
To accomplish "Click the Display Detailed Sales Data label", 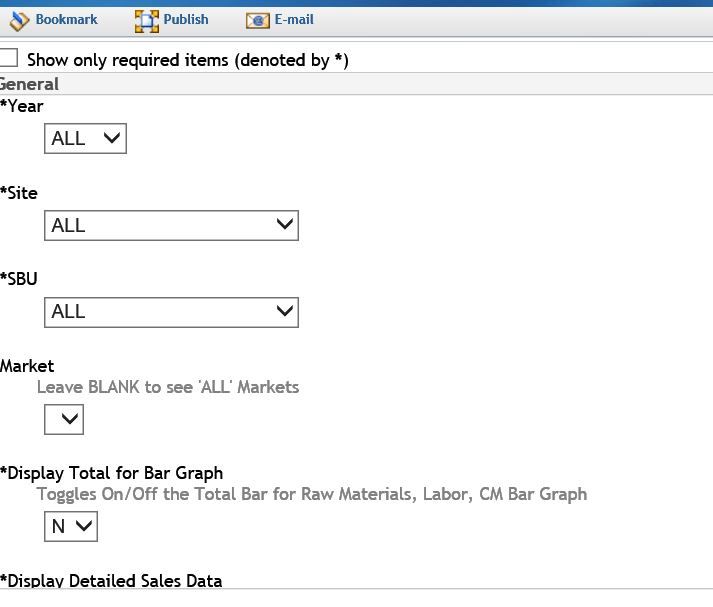I will pyautogui.click(x=111, y=580).
